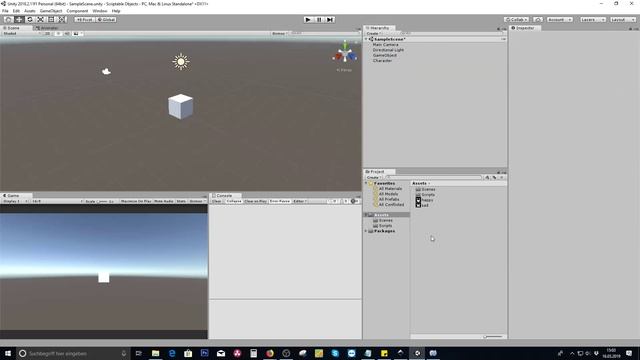This screenshot has width=640, height=360.
Task: Toggle Pivot/Center handle position
Action: [84, 20]
